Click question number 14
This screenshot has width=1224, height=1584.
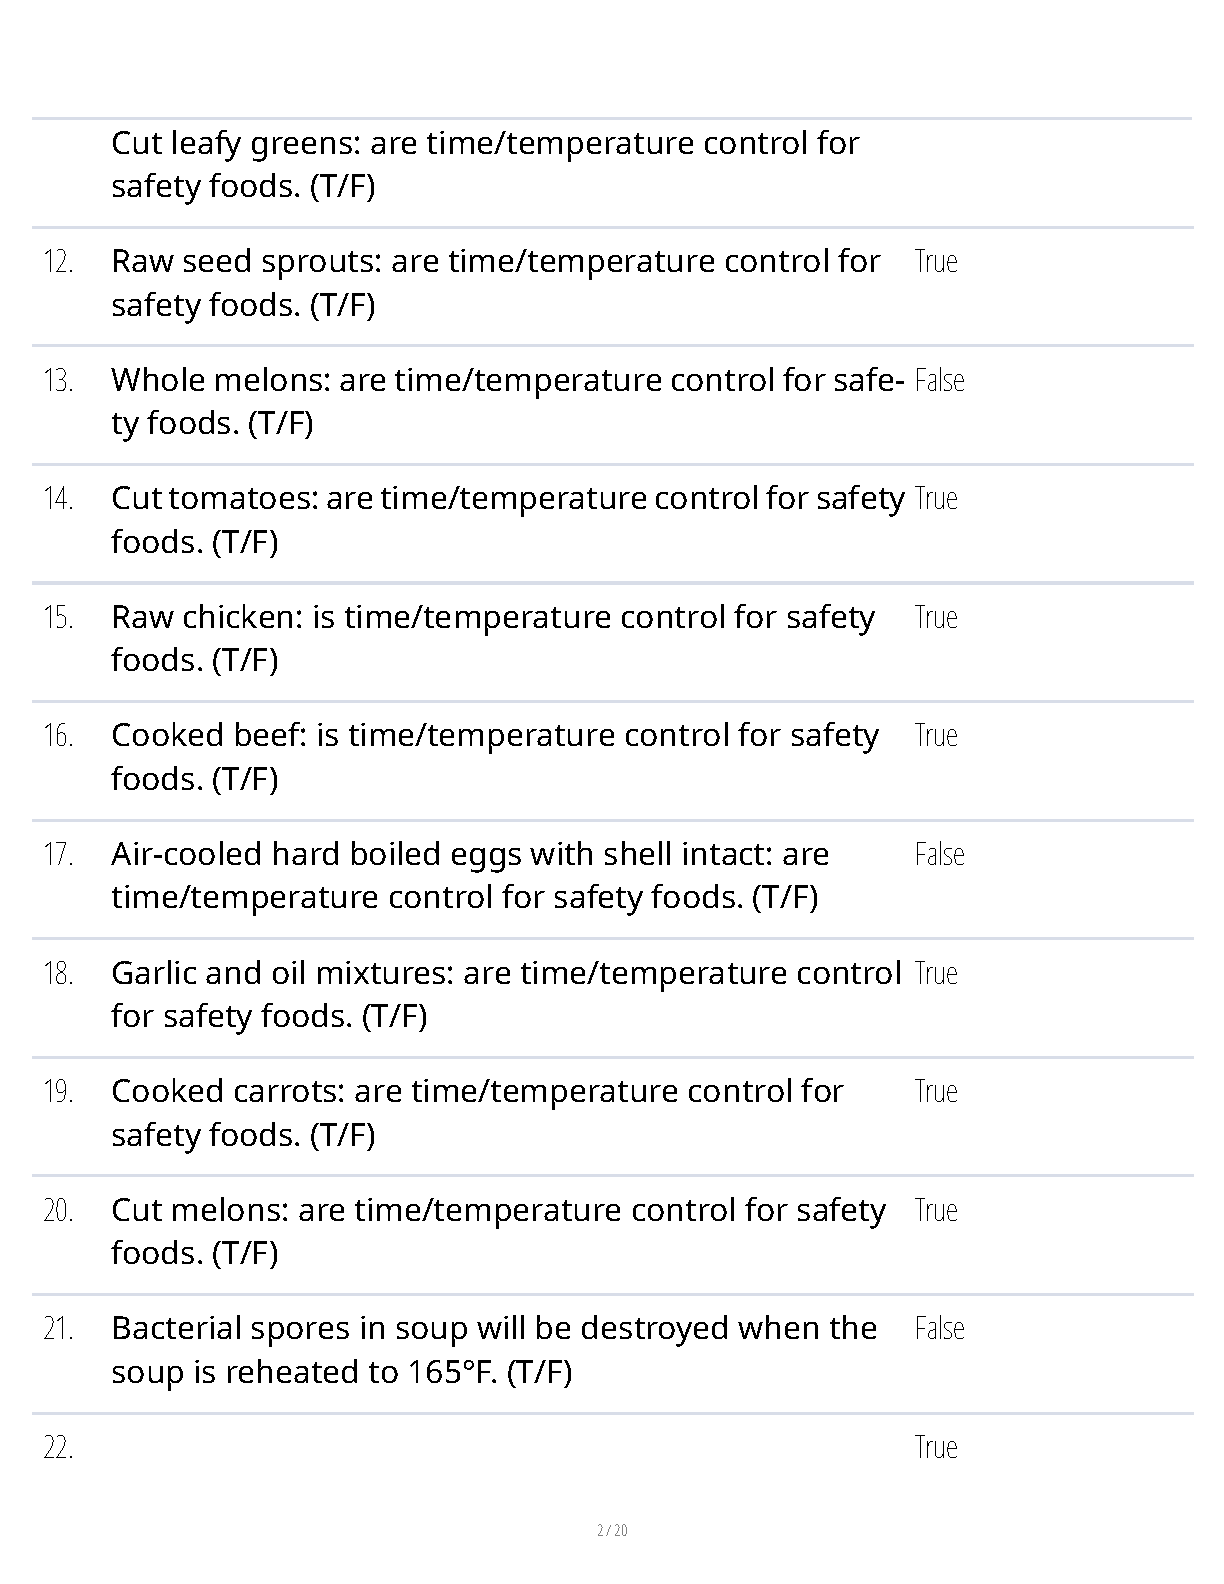coord(58,498)
